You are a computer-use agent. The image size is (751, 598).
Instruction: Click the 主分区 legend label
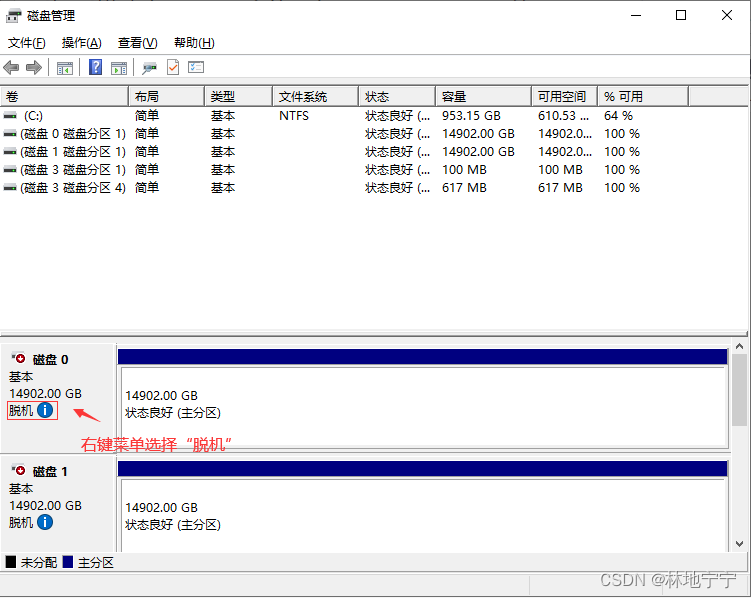pyautogui.click(x=96, y=563)
